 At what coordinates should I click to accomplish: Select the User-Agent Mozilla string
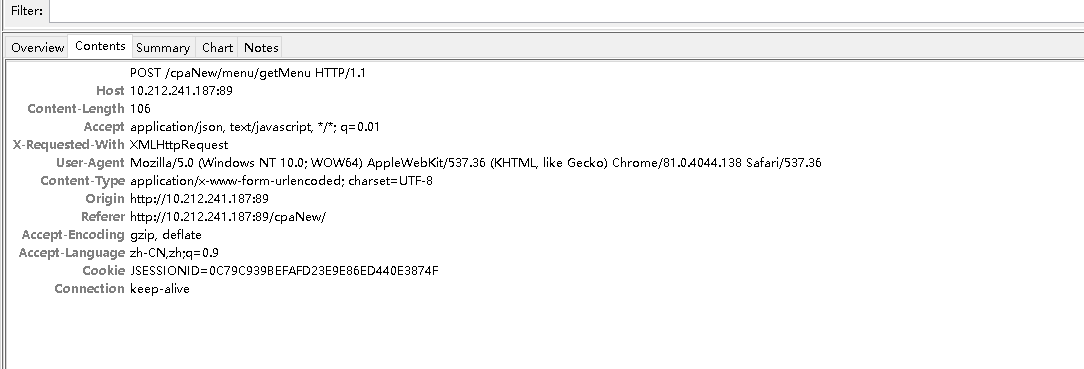[x=476, y=162]
